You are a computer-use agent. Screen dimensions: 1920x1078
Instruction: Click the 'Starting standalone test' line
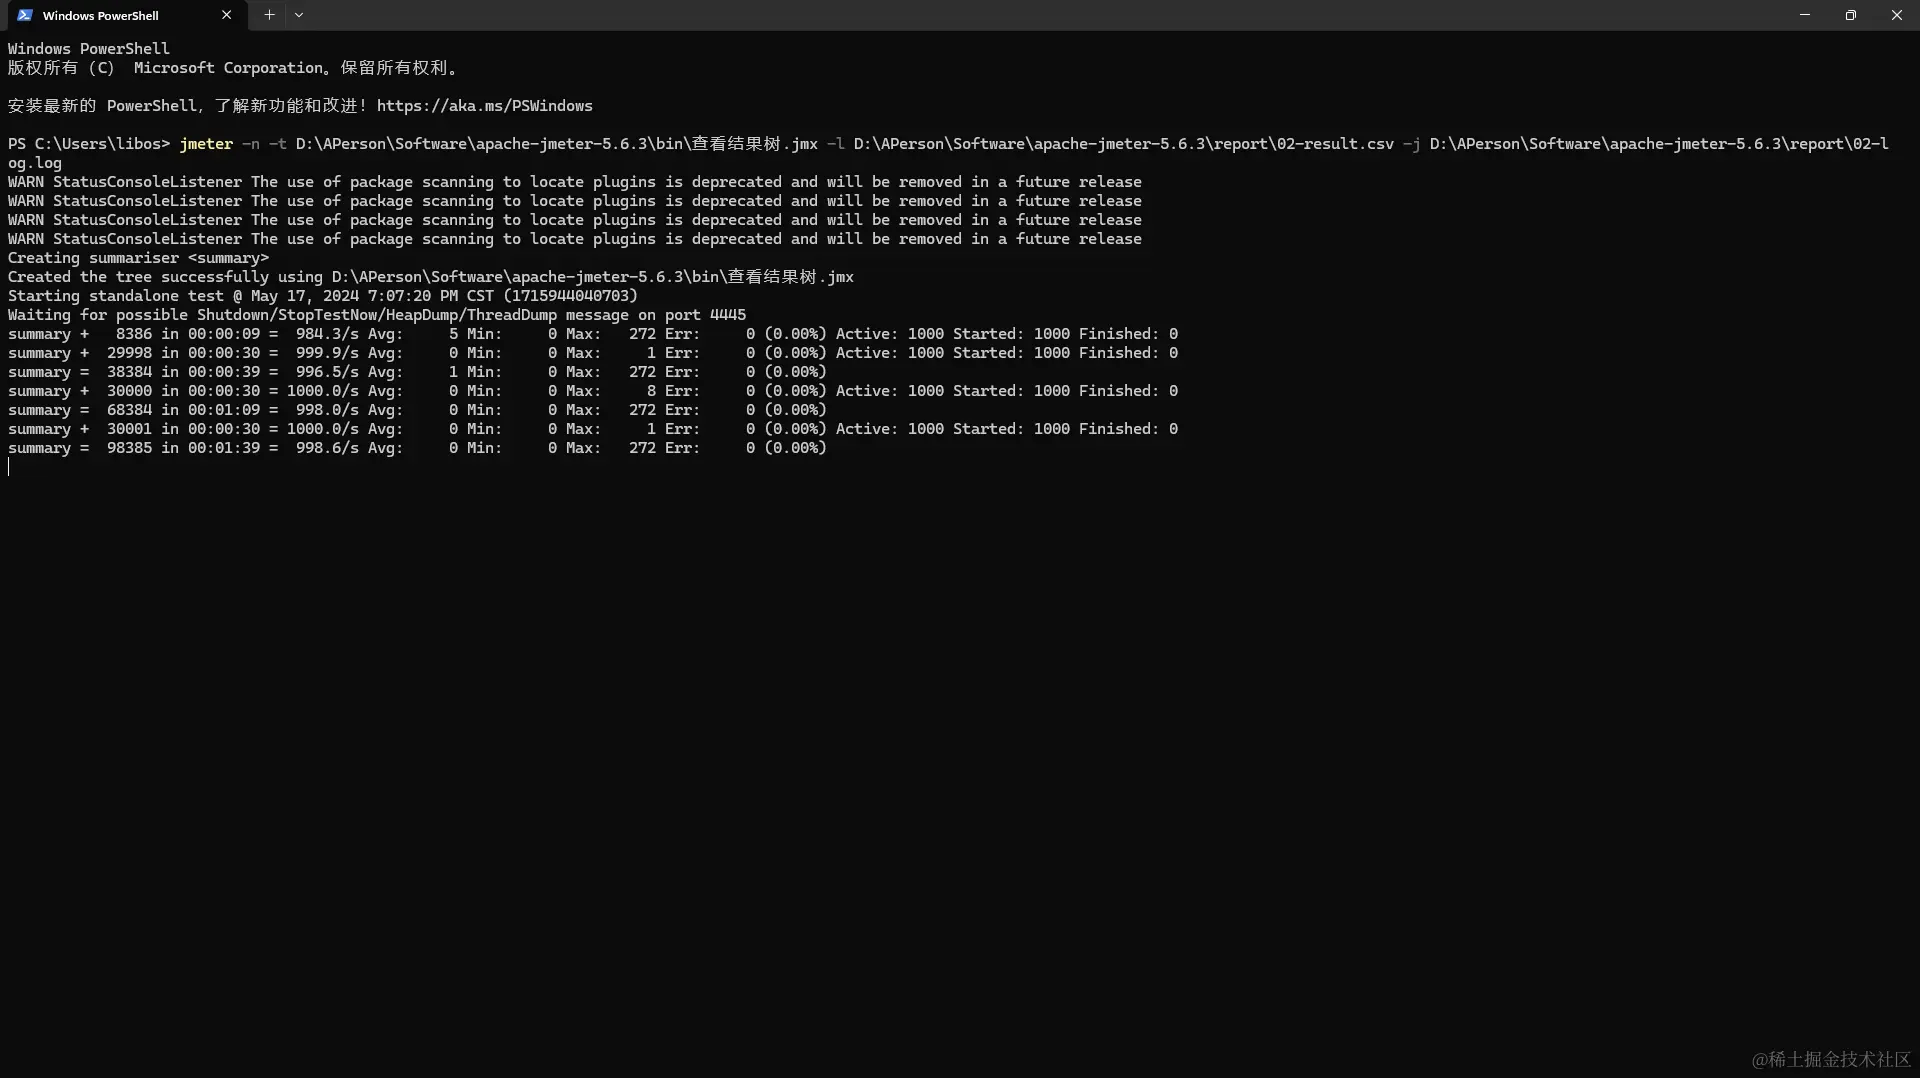pyautogui.click(x=323, y=296)
